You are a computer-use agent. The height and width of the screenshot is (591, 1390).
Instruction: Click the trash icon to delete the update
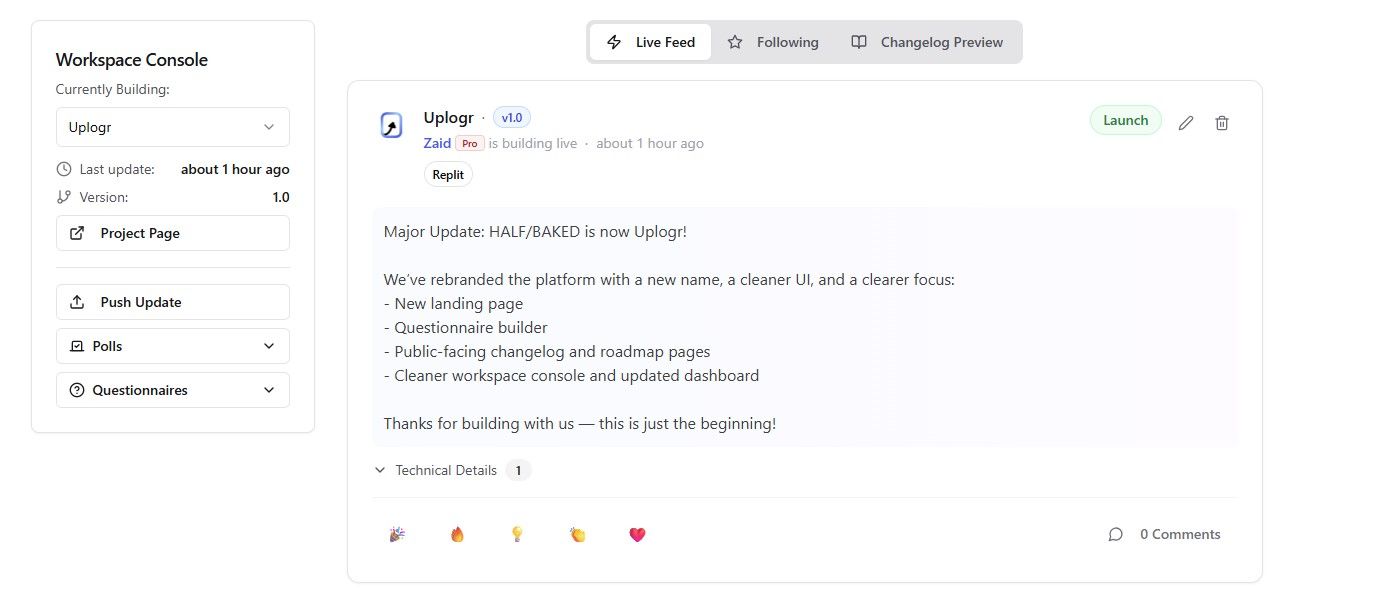(1221, 122)
